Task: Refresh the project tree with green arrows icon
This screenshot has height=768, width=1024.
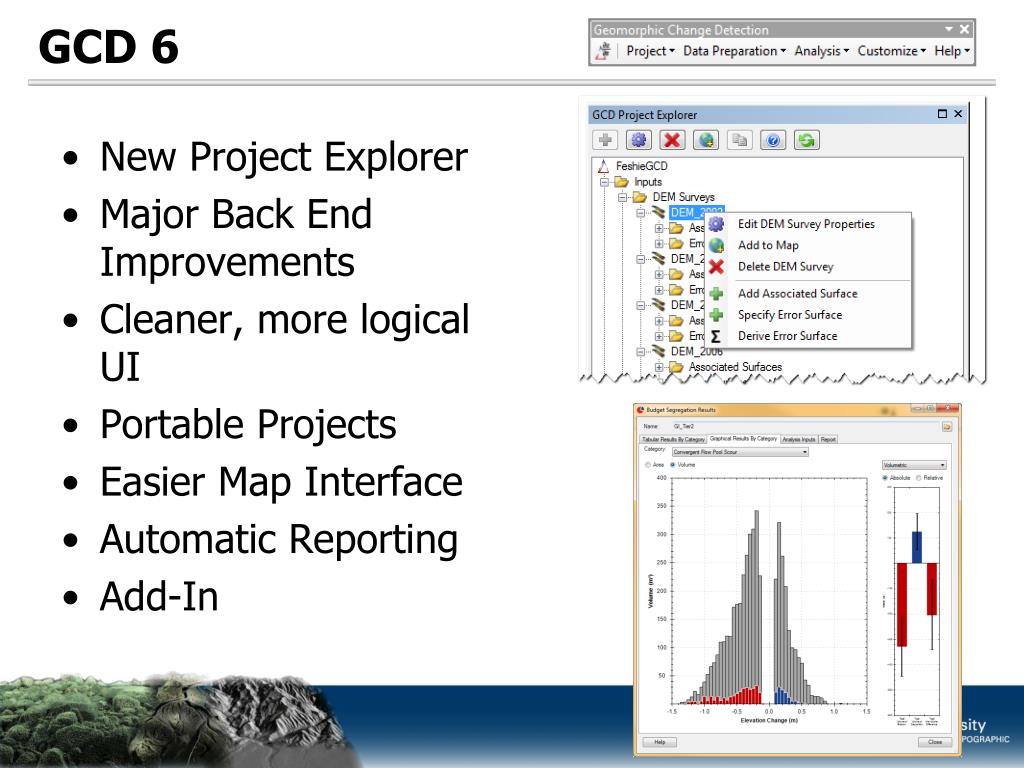Action: pyautogui.click(x=807, y=140)
